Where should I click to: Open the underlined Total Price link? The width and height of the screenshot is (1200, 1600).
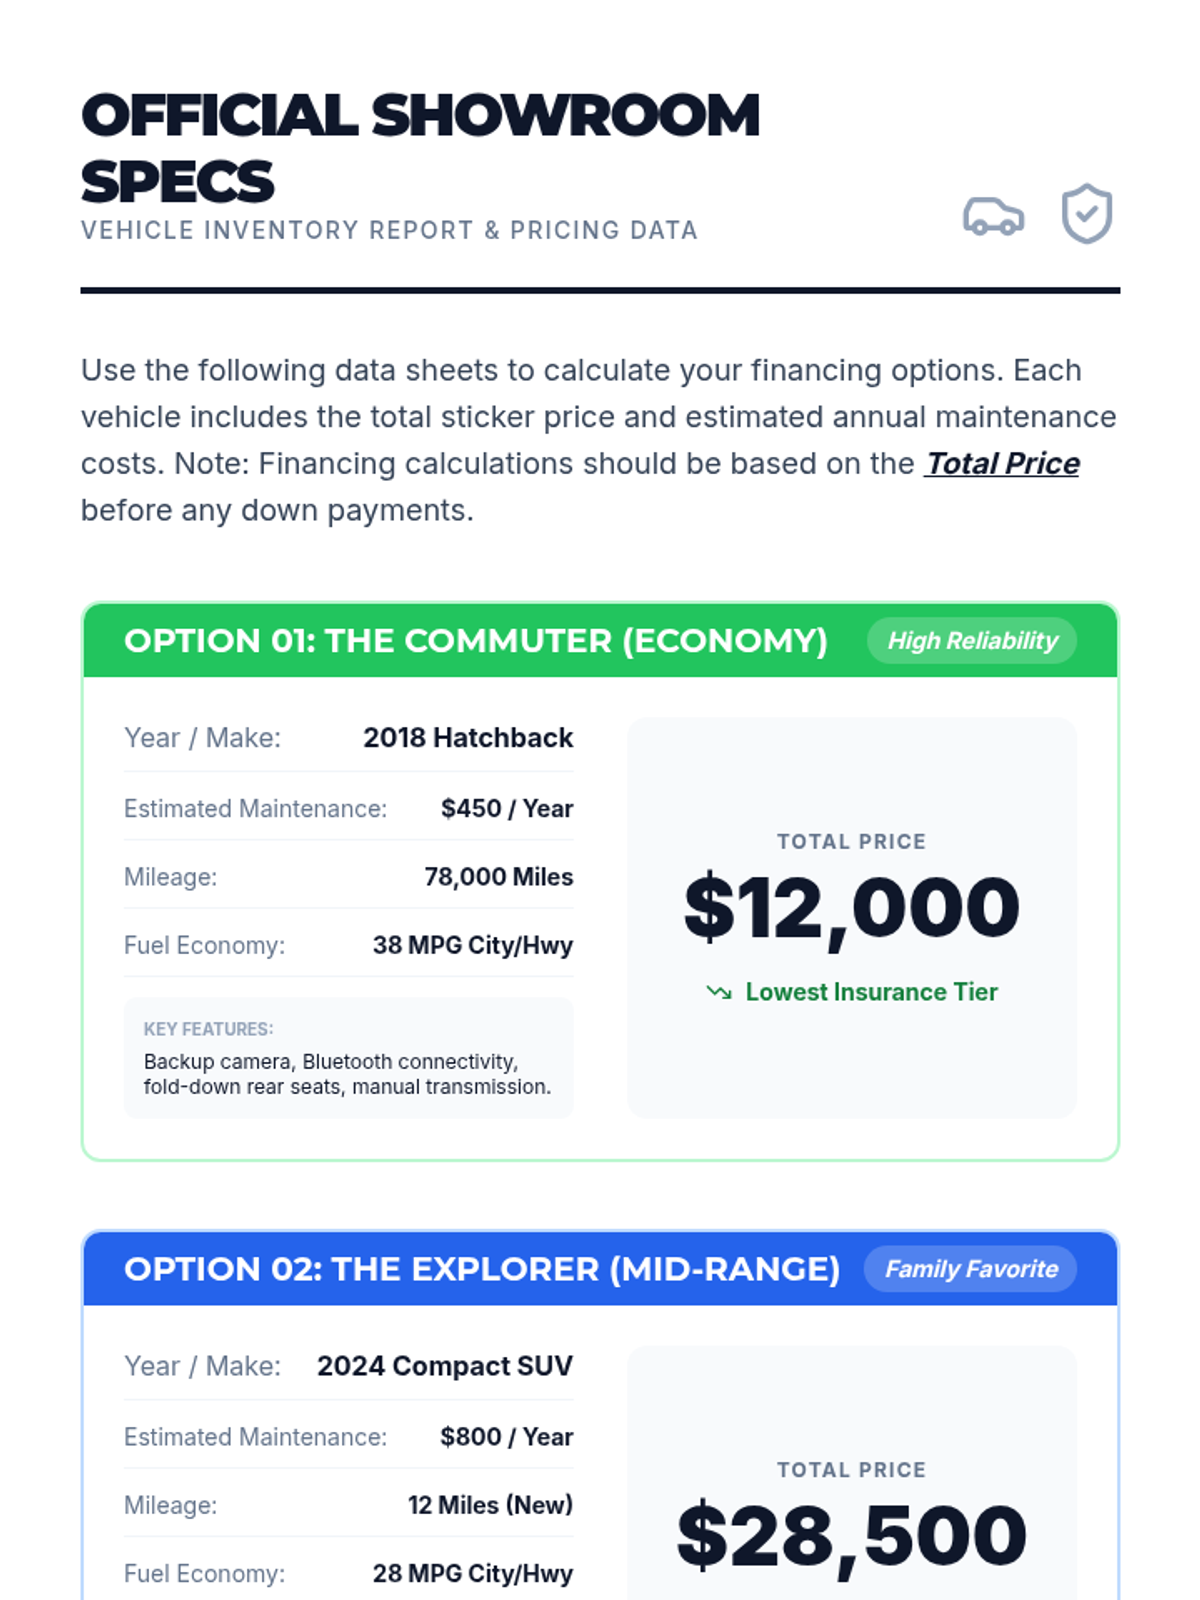pyautogui.click(x=1001, y=463)
